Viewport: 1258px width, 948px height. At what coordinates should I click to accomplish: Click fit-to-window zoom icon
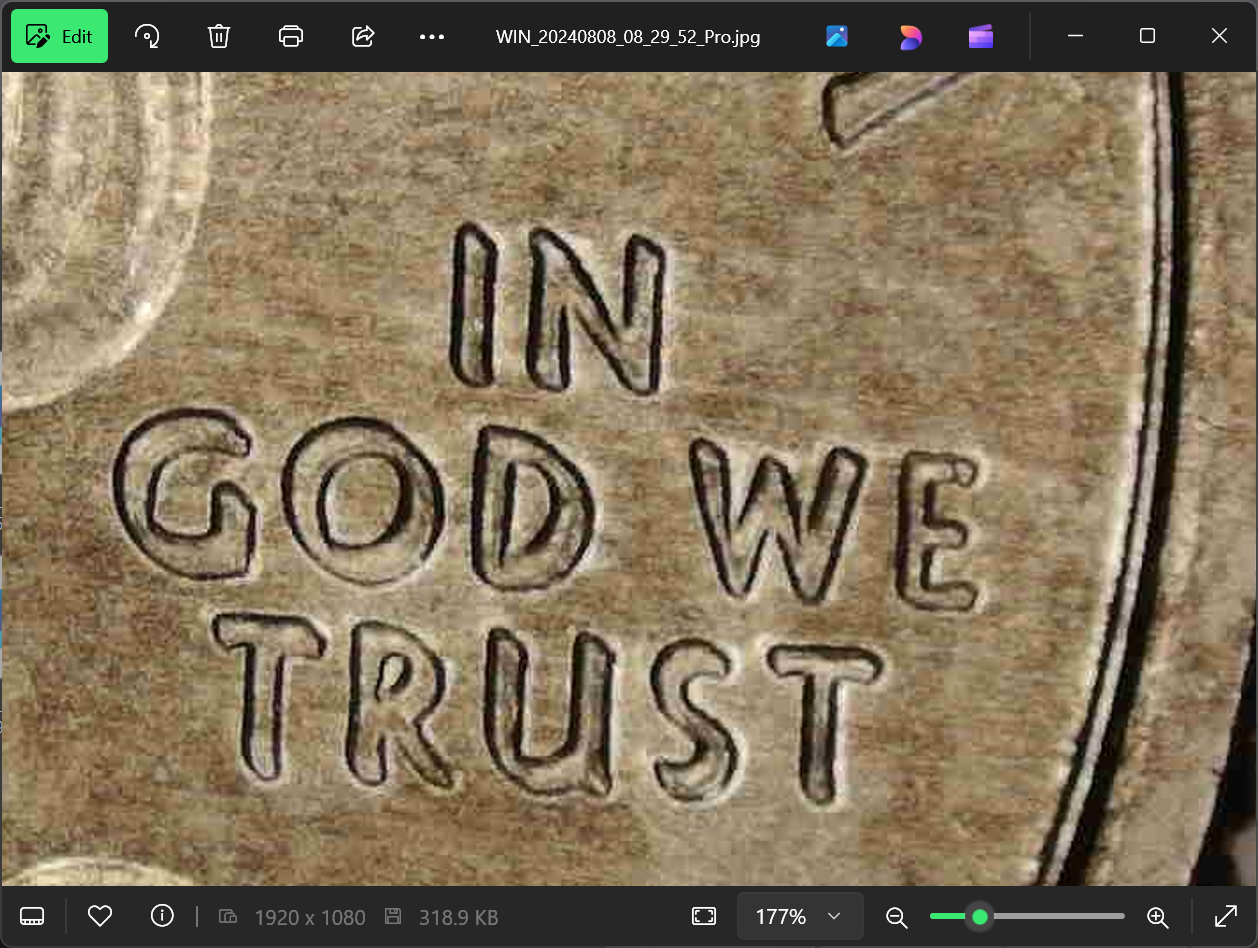(704, 916)
